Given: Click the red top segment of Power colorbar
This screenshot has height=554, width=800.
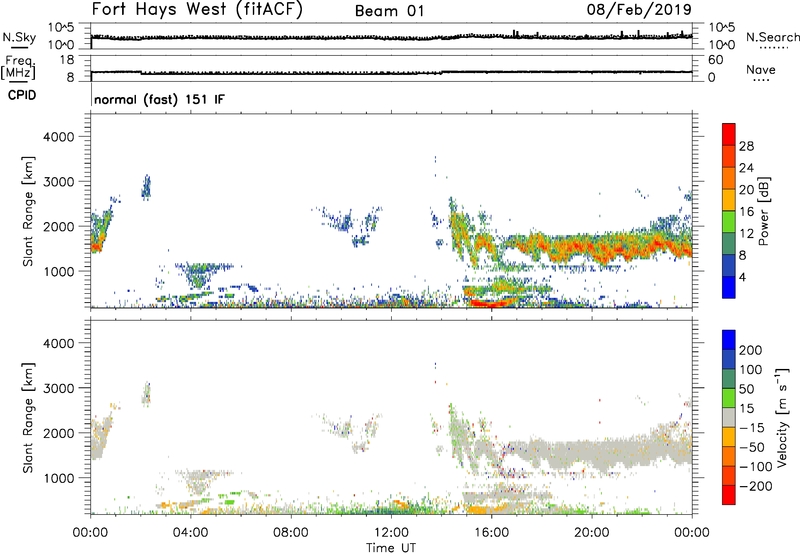Looking at the screenshot, I should tap(729, 134).
